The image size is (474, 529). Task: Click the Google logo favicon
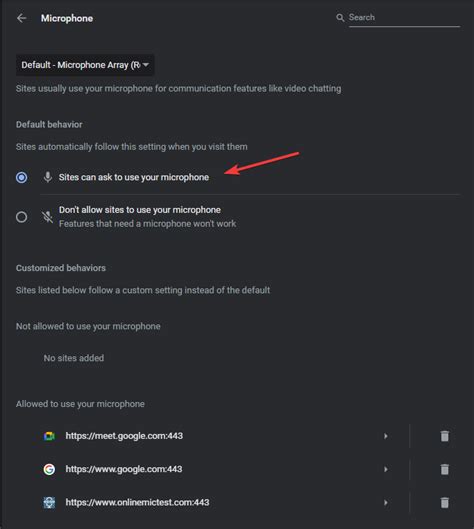[49, 469]
